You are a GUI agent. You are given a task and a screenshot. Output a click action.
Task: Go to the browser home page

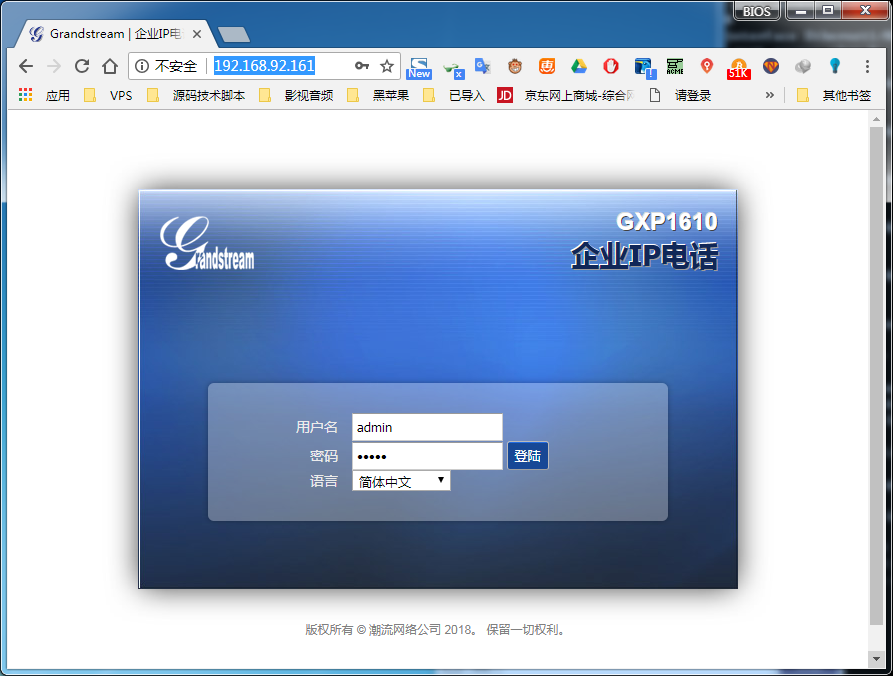[110, 66]
